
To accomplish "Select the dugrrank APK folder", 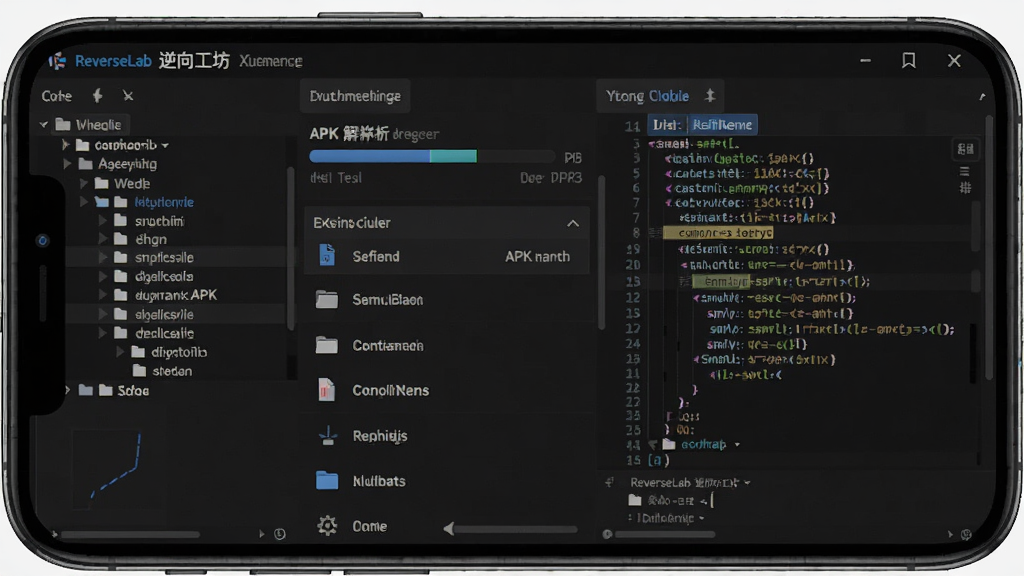I will (x=176, y=295).
